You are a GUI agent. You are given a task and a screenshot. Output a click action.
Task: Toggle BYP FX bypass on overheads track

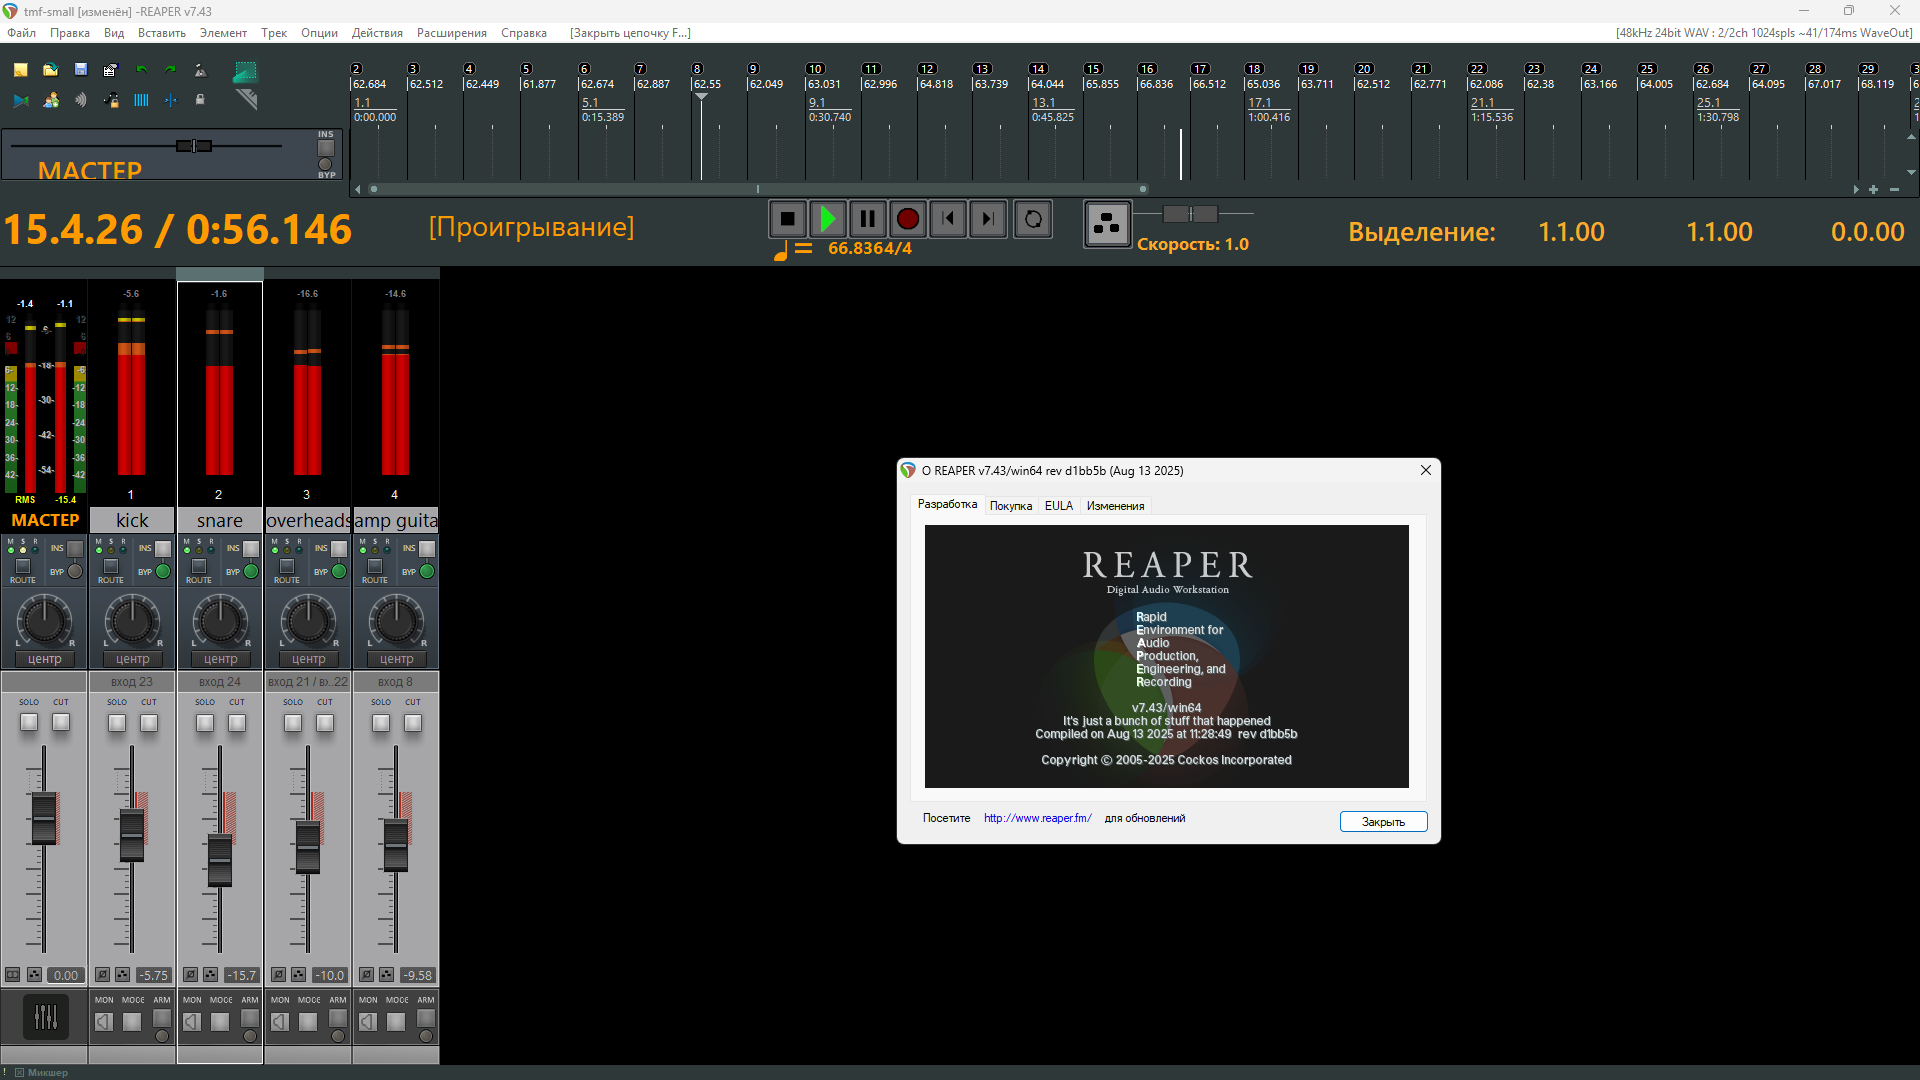[339, 572]
